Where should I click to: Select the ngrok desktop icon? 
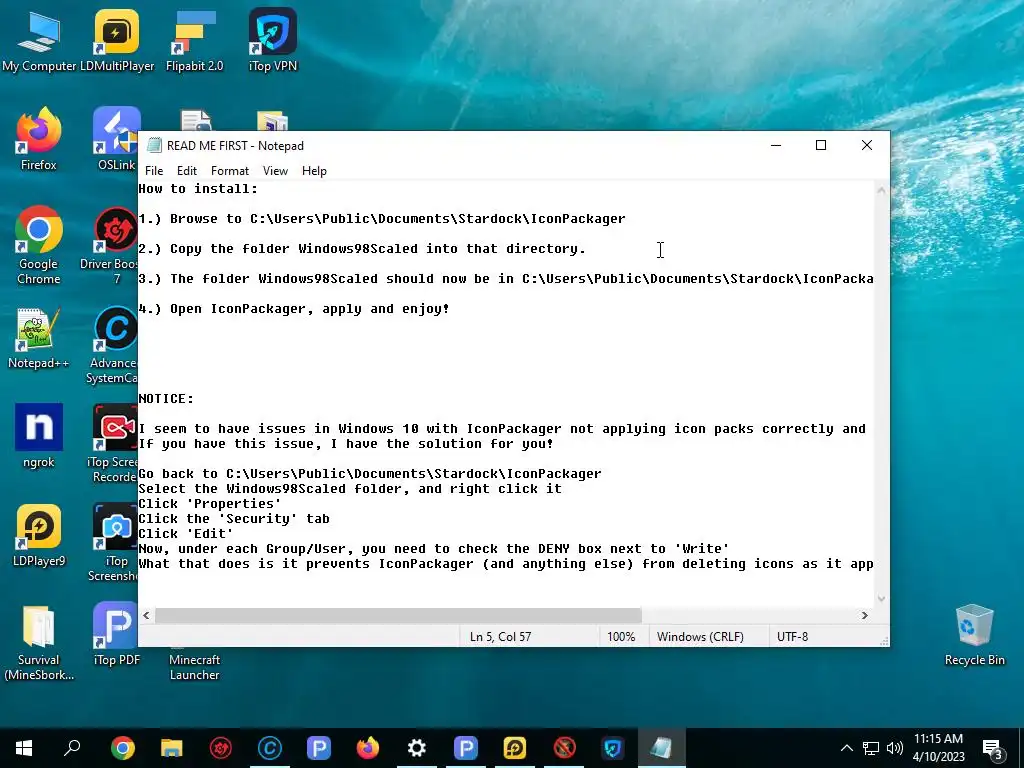point(39,436)
